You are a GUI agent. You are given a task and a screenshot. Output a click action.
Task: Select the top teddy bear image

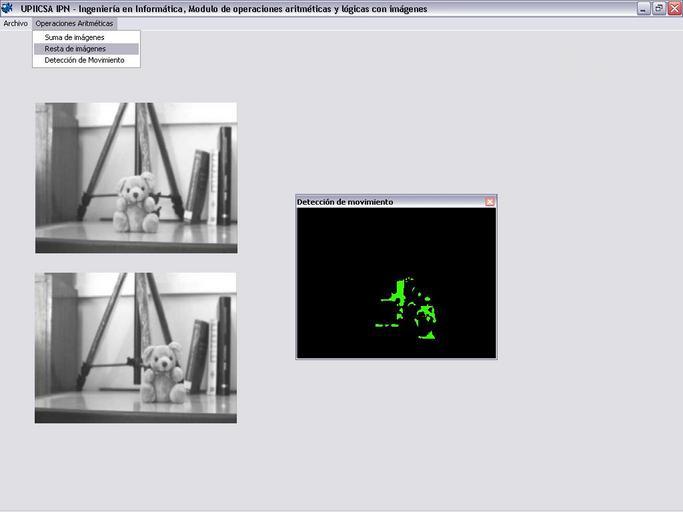pyautogui.click(x=136, y=178)
